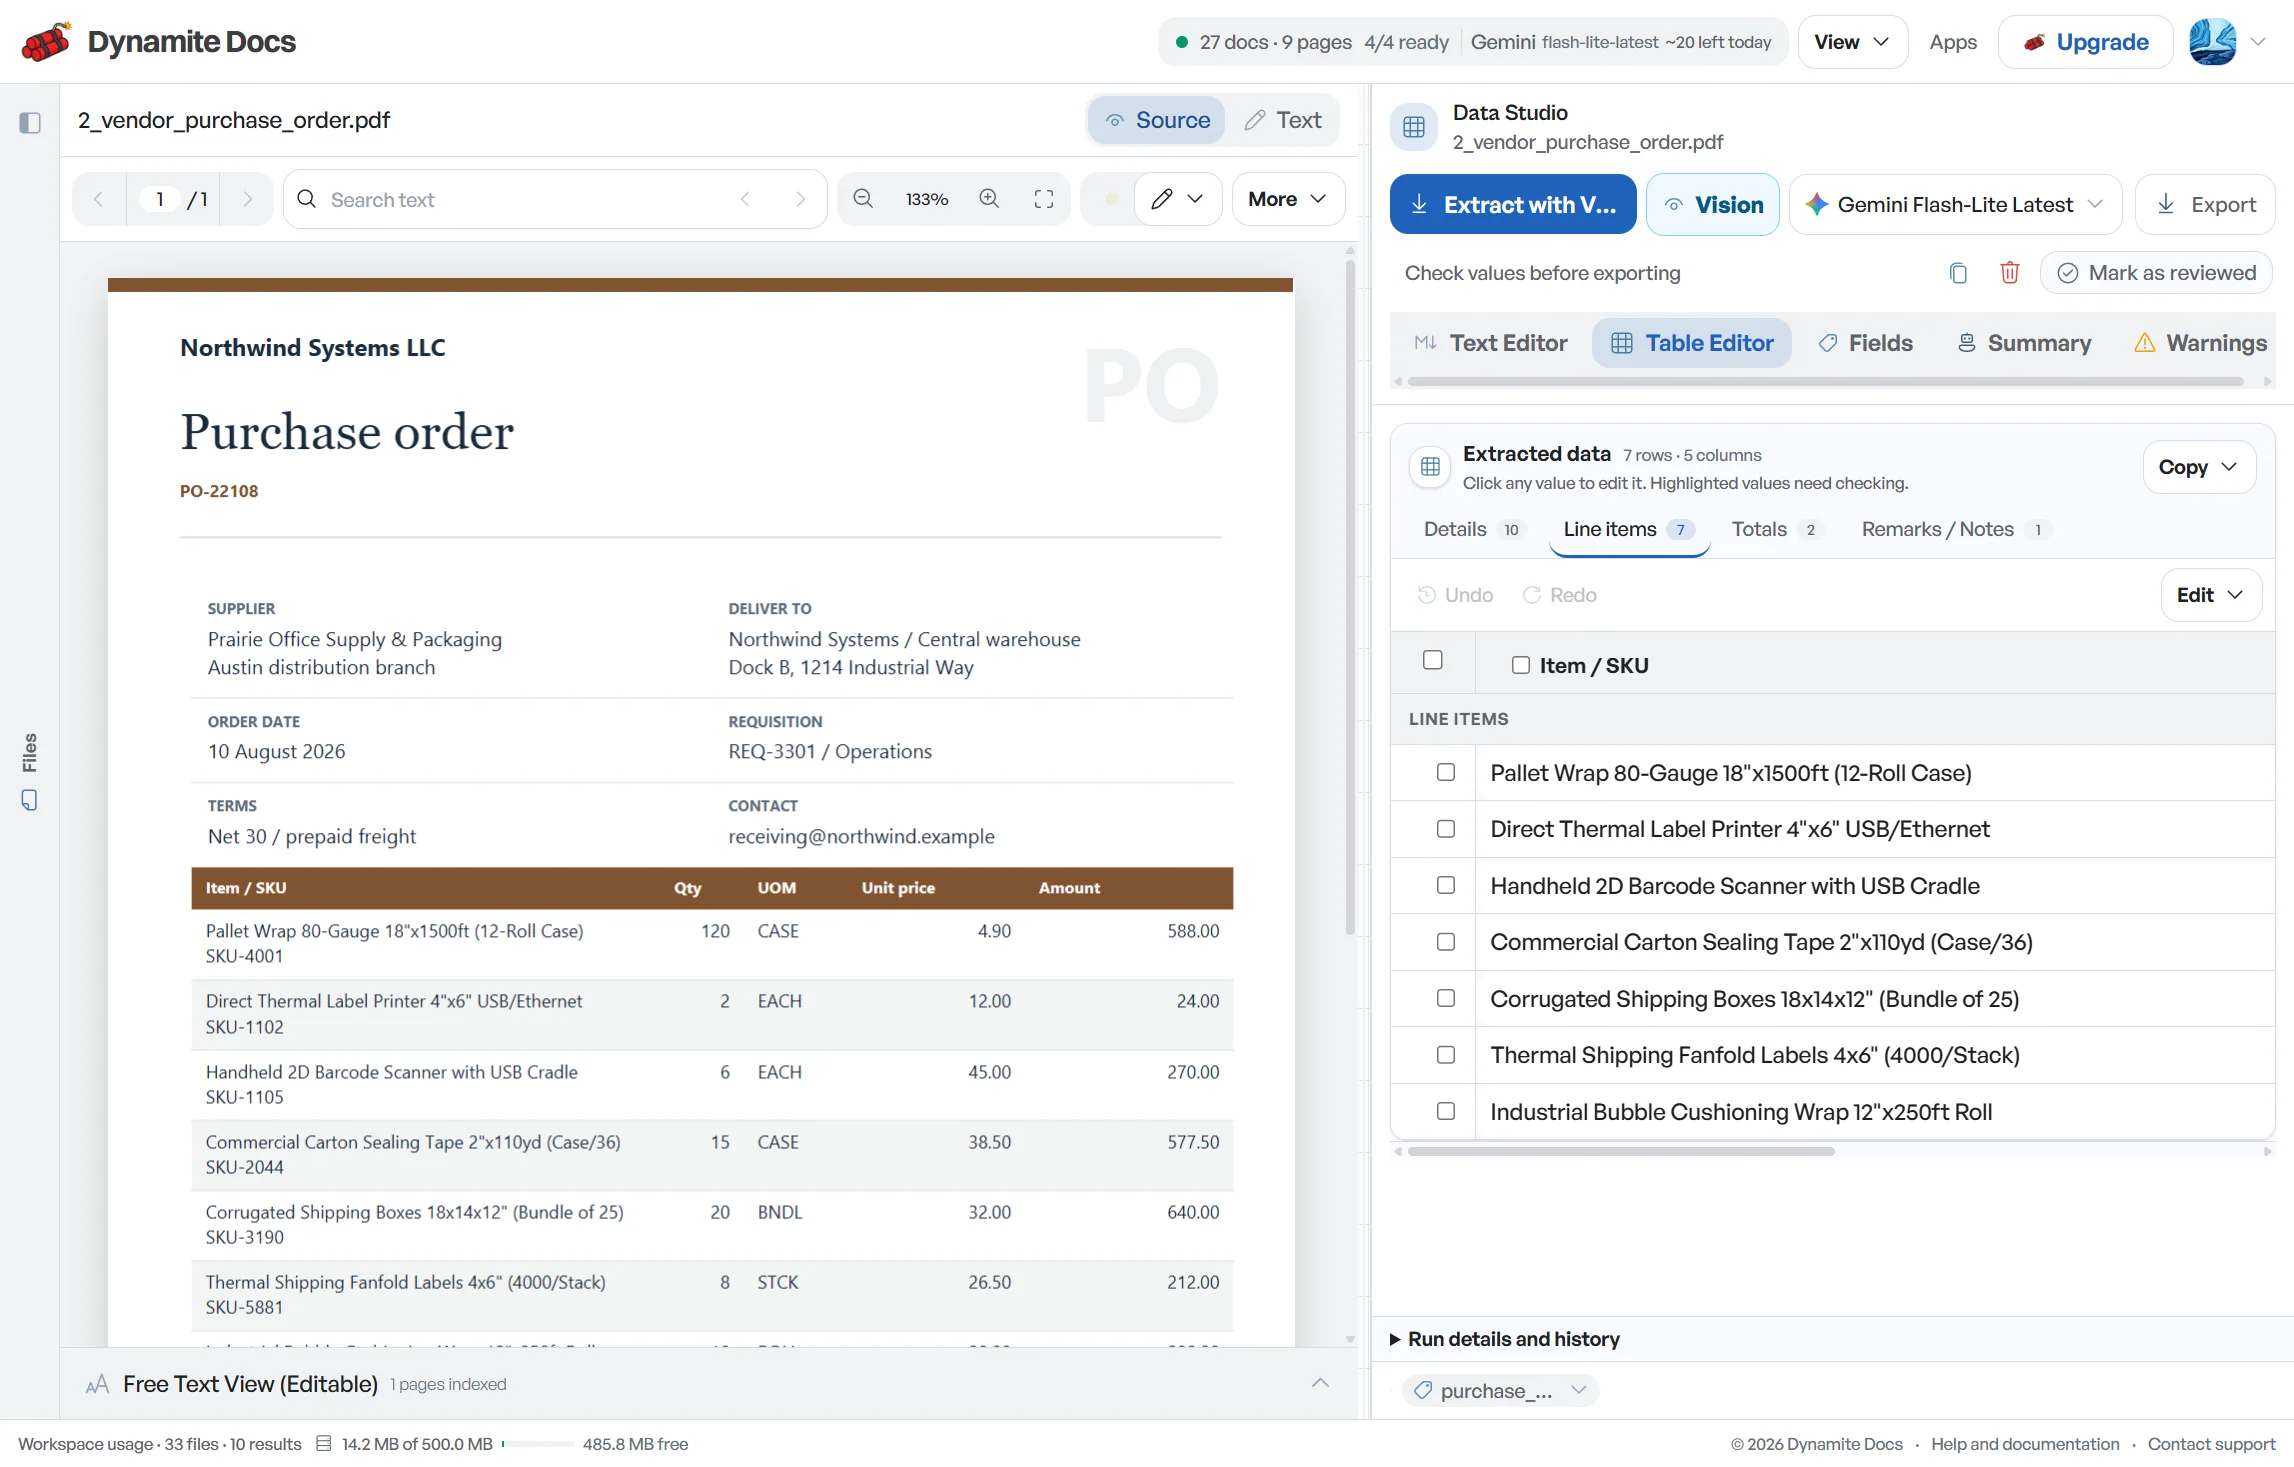Redo the last table edit
2294x1467 pixels.
coord(1560,595)
